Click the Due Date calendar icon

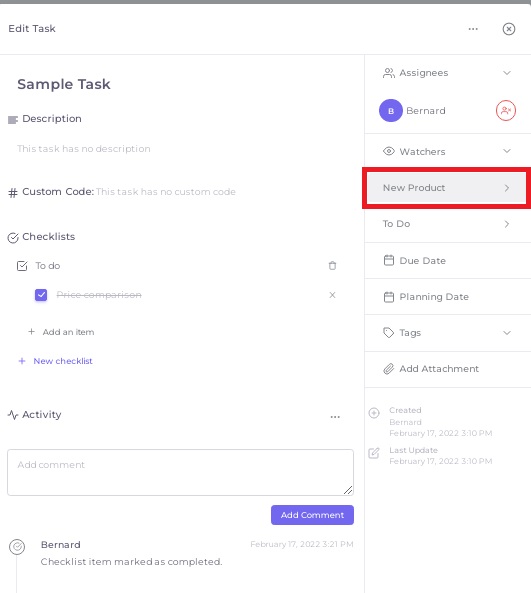[389, 260]
